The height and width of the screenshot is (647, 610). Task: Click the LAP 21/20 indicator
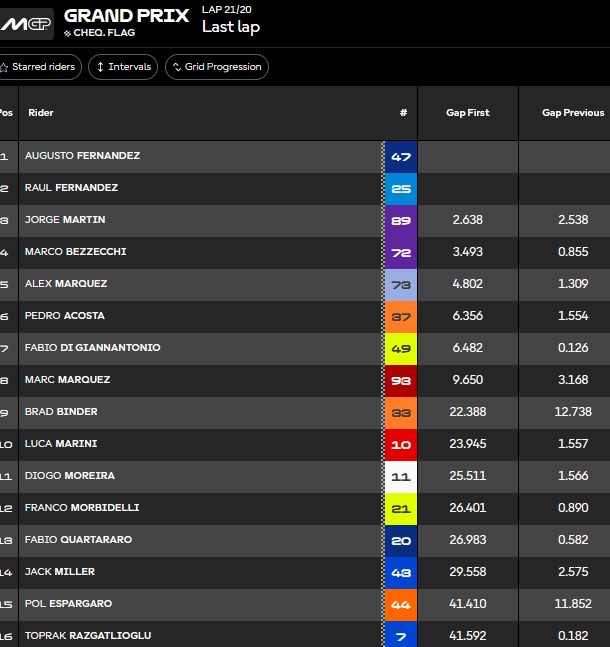pyautogui.click(x=226, y=9)
